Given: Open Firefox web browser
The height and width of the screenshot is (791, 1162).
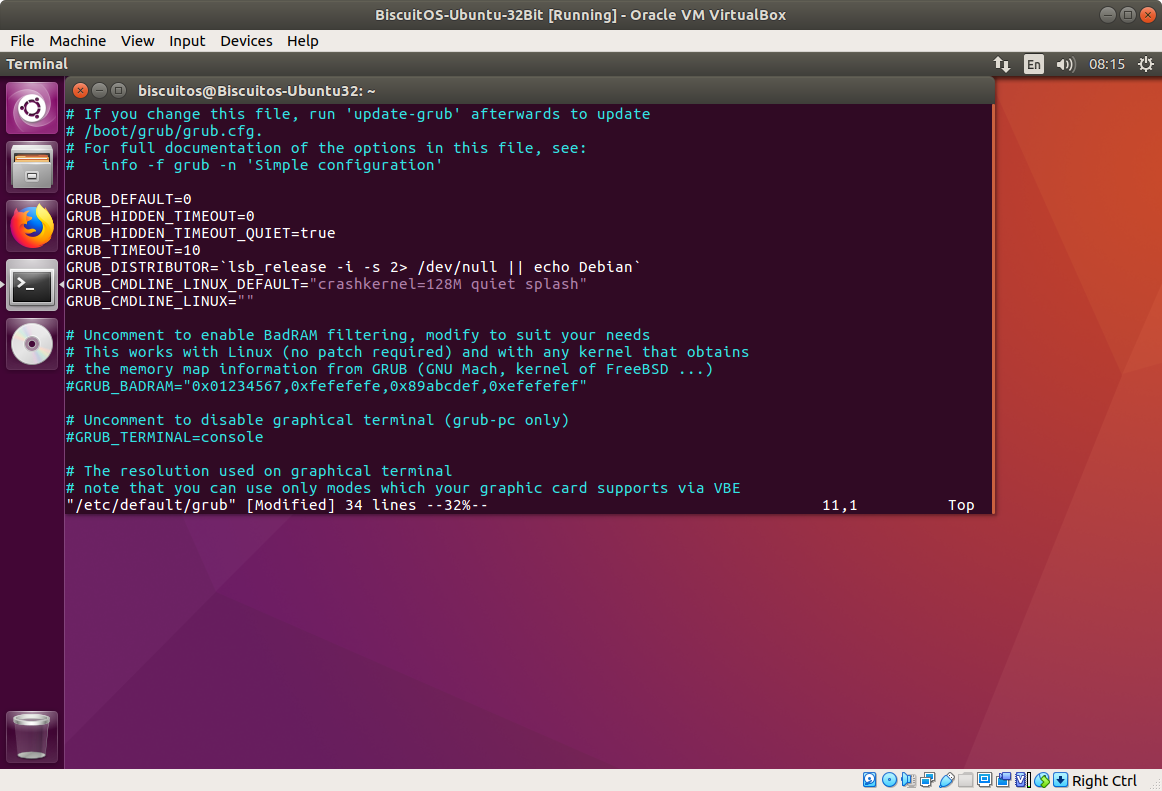Looking at the screenshot, I should (x=32, y=227).
